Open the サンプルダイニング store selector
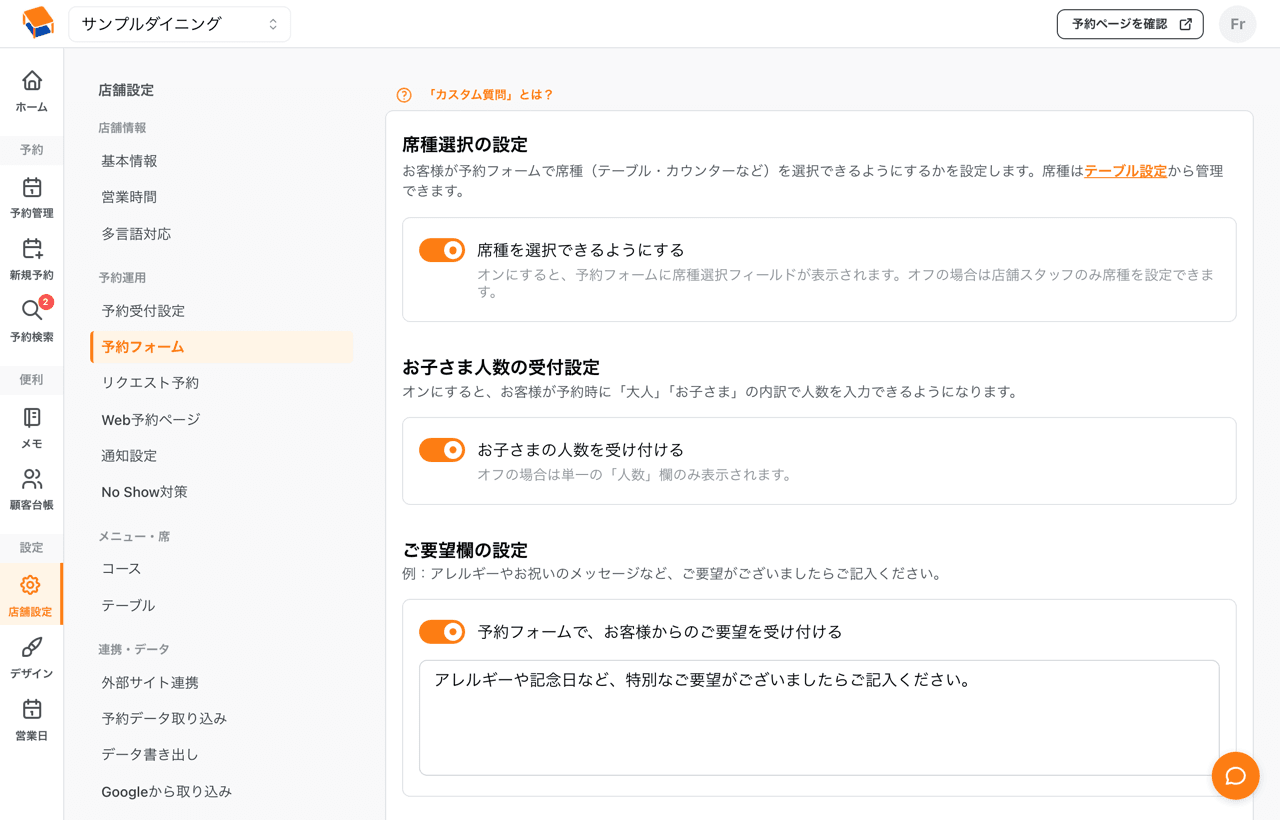 point(180,24)
